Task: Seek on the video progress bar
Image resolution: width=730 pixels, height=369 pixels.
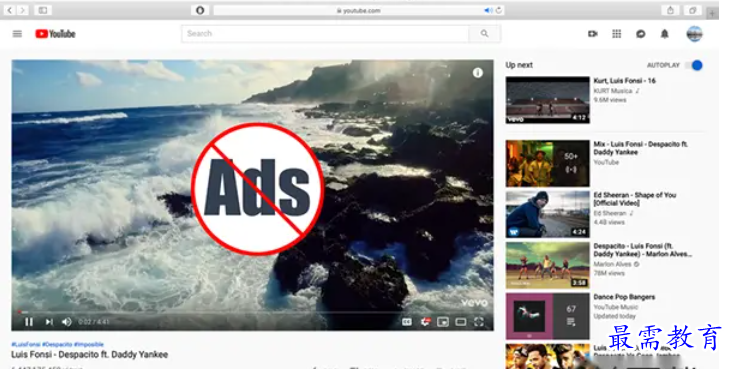Action: pos(252,312)
